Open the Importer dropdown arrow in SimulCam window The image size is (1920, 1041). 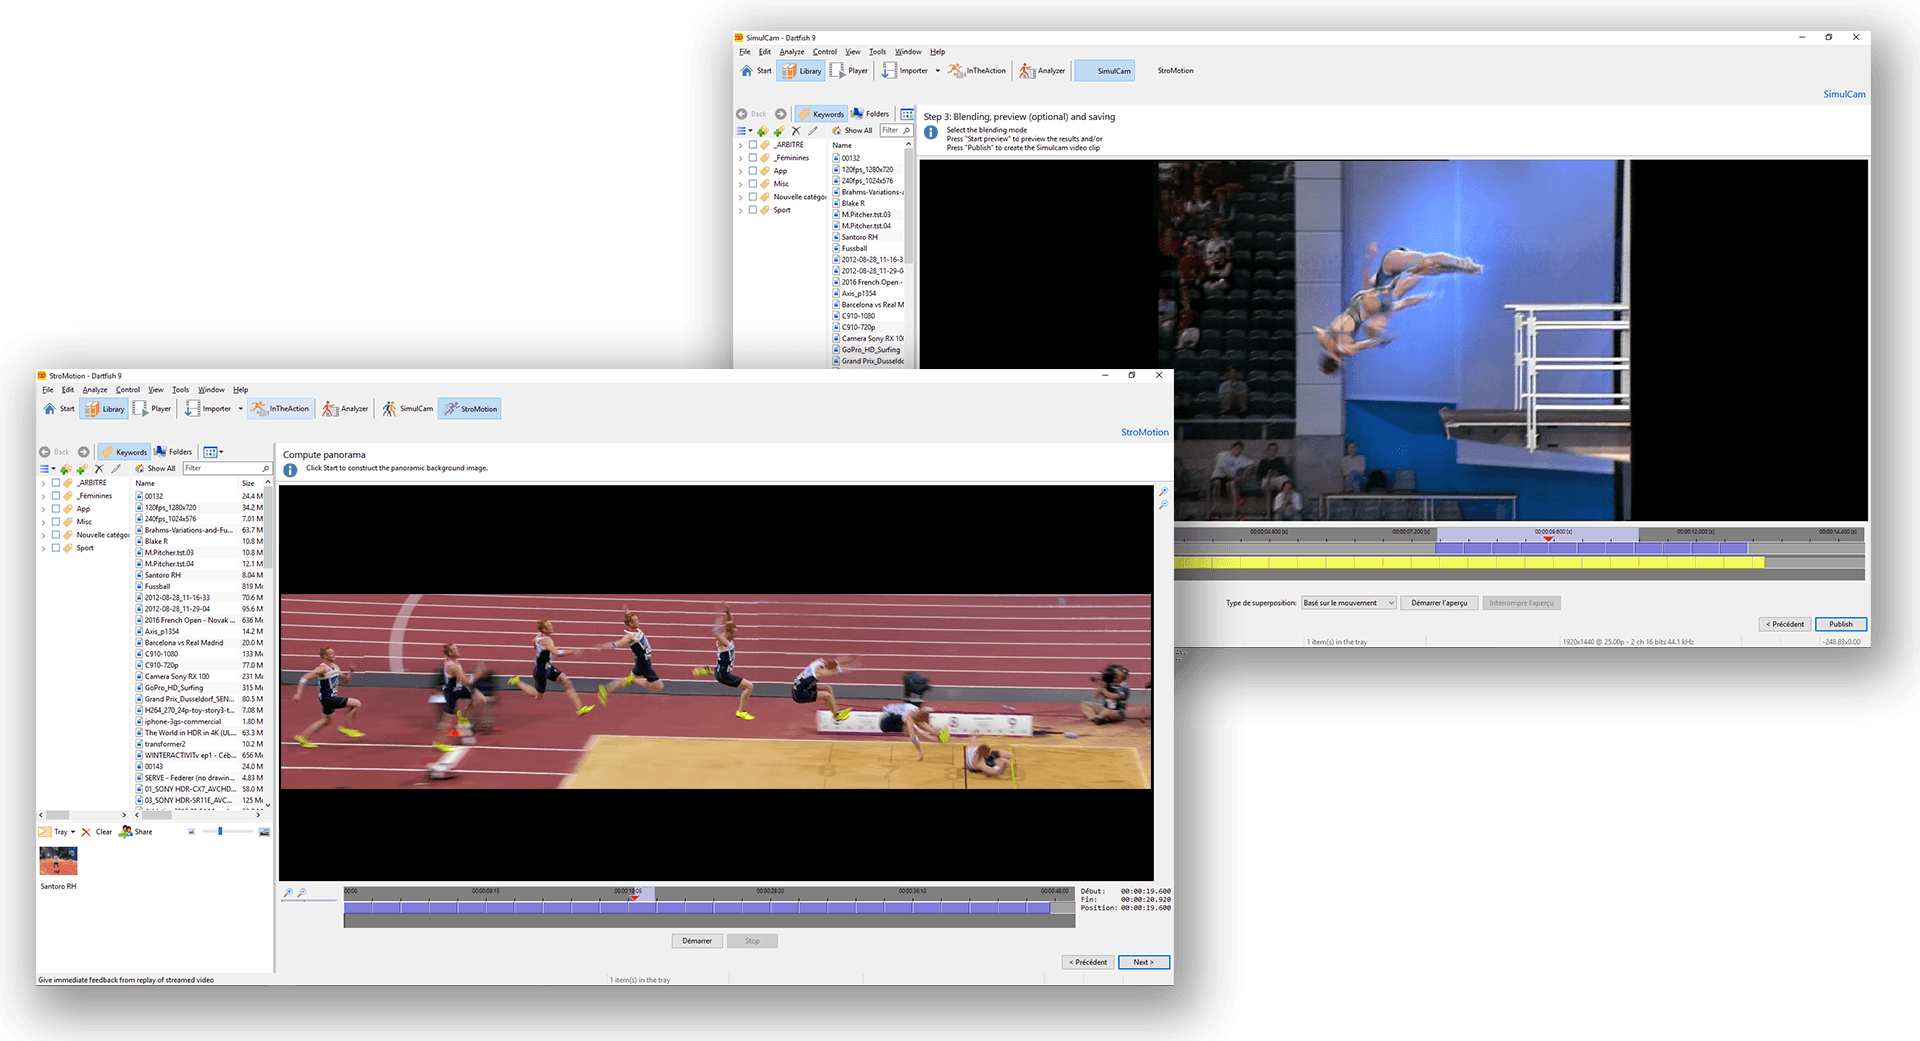click(938, 70)
